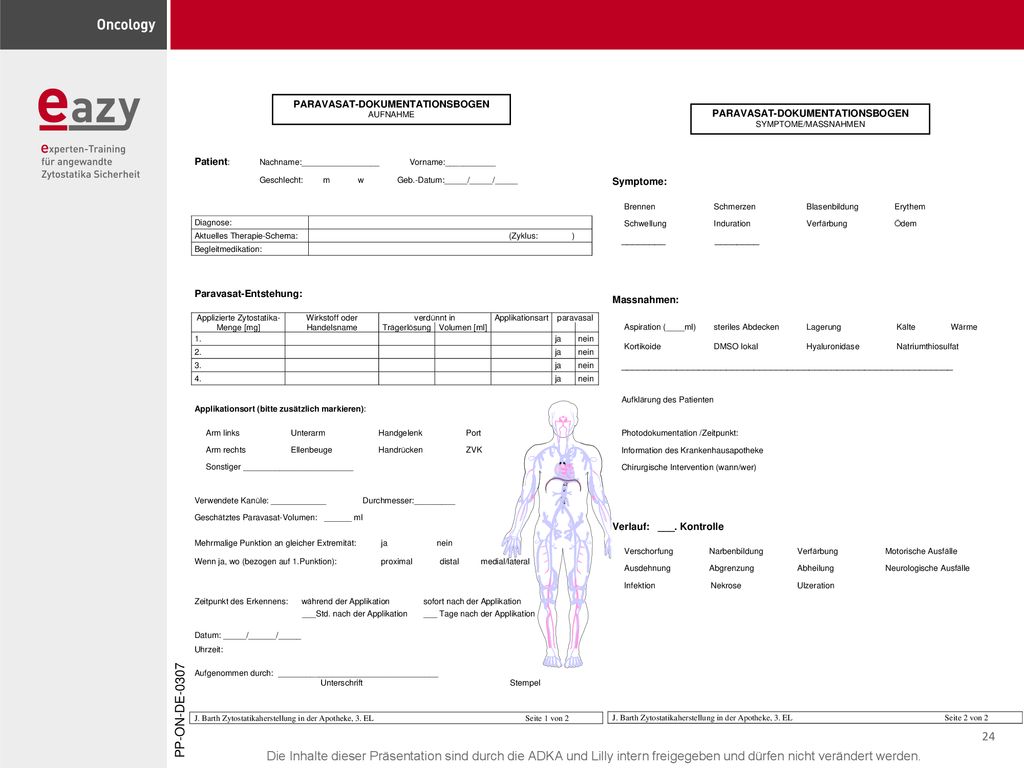This screenshot has width=1024, height=768.
Task: Click the "Applizierte Zytostatika-Menge [mg]" column header
Action: (238, 323)
